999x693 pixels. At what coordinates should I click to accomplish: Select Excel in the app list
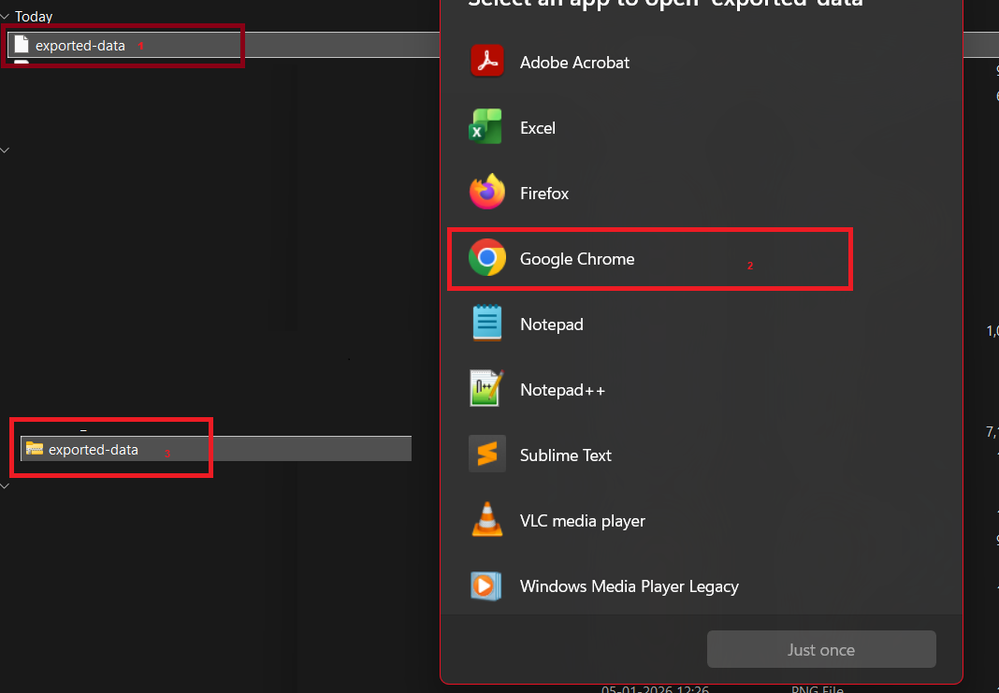(701, 127)
